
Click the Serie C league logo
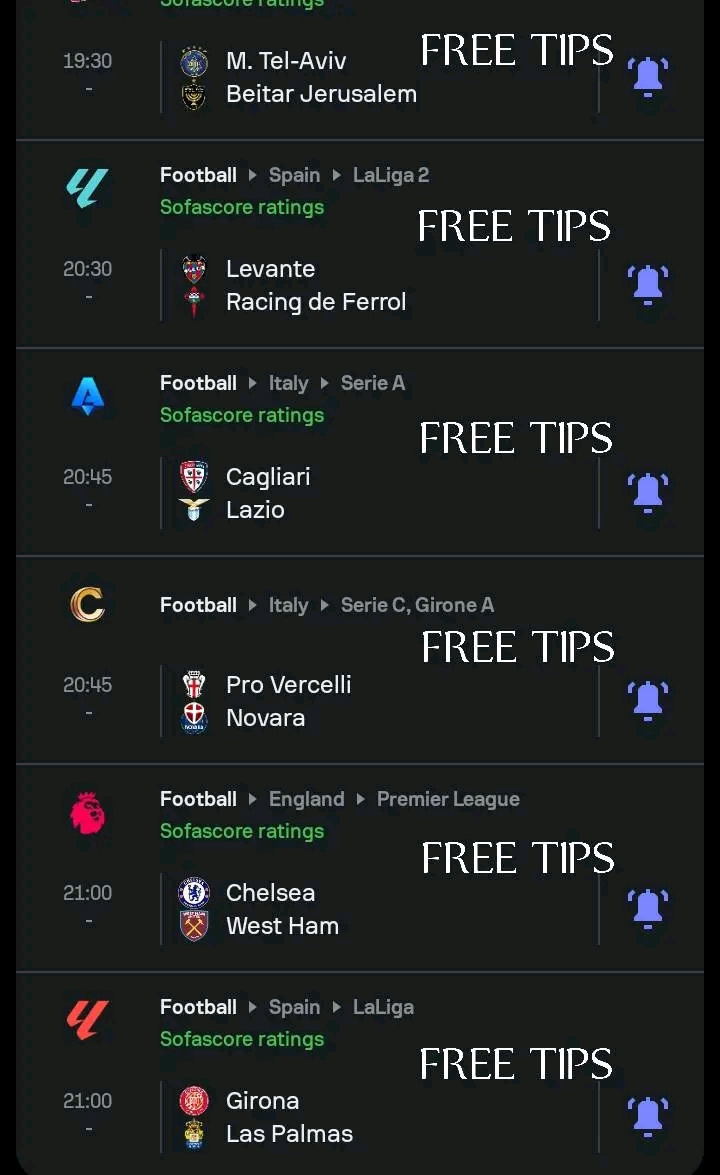coord(88,604)
